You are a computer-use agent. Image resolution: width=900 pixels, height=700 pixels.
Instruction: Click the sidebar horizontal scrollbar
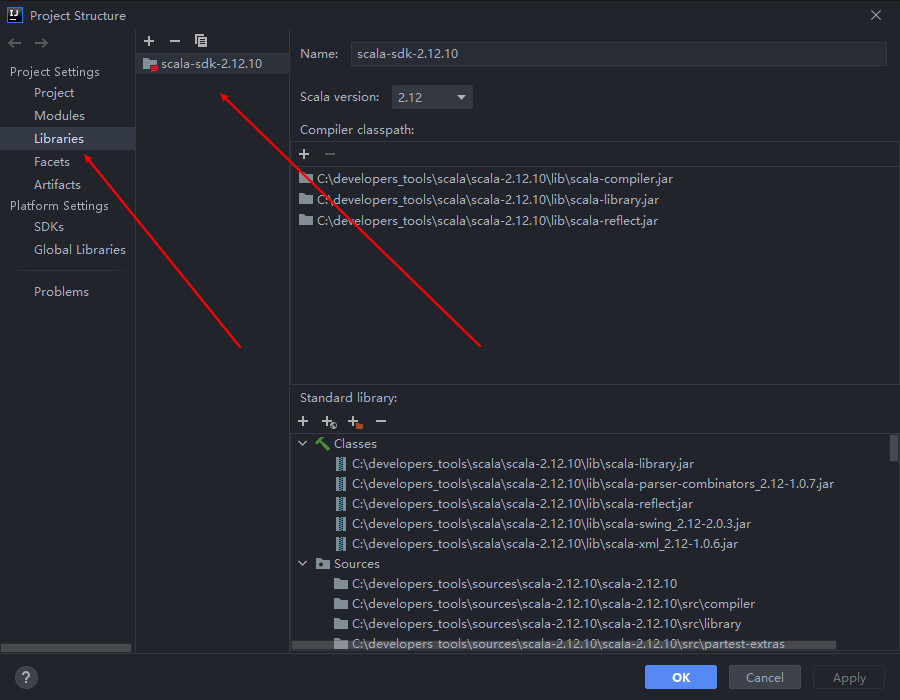click(x=66, y=648)
